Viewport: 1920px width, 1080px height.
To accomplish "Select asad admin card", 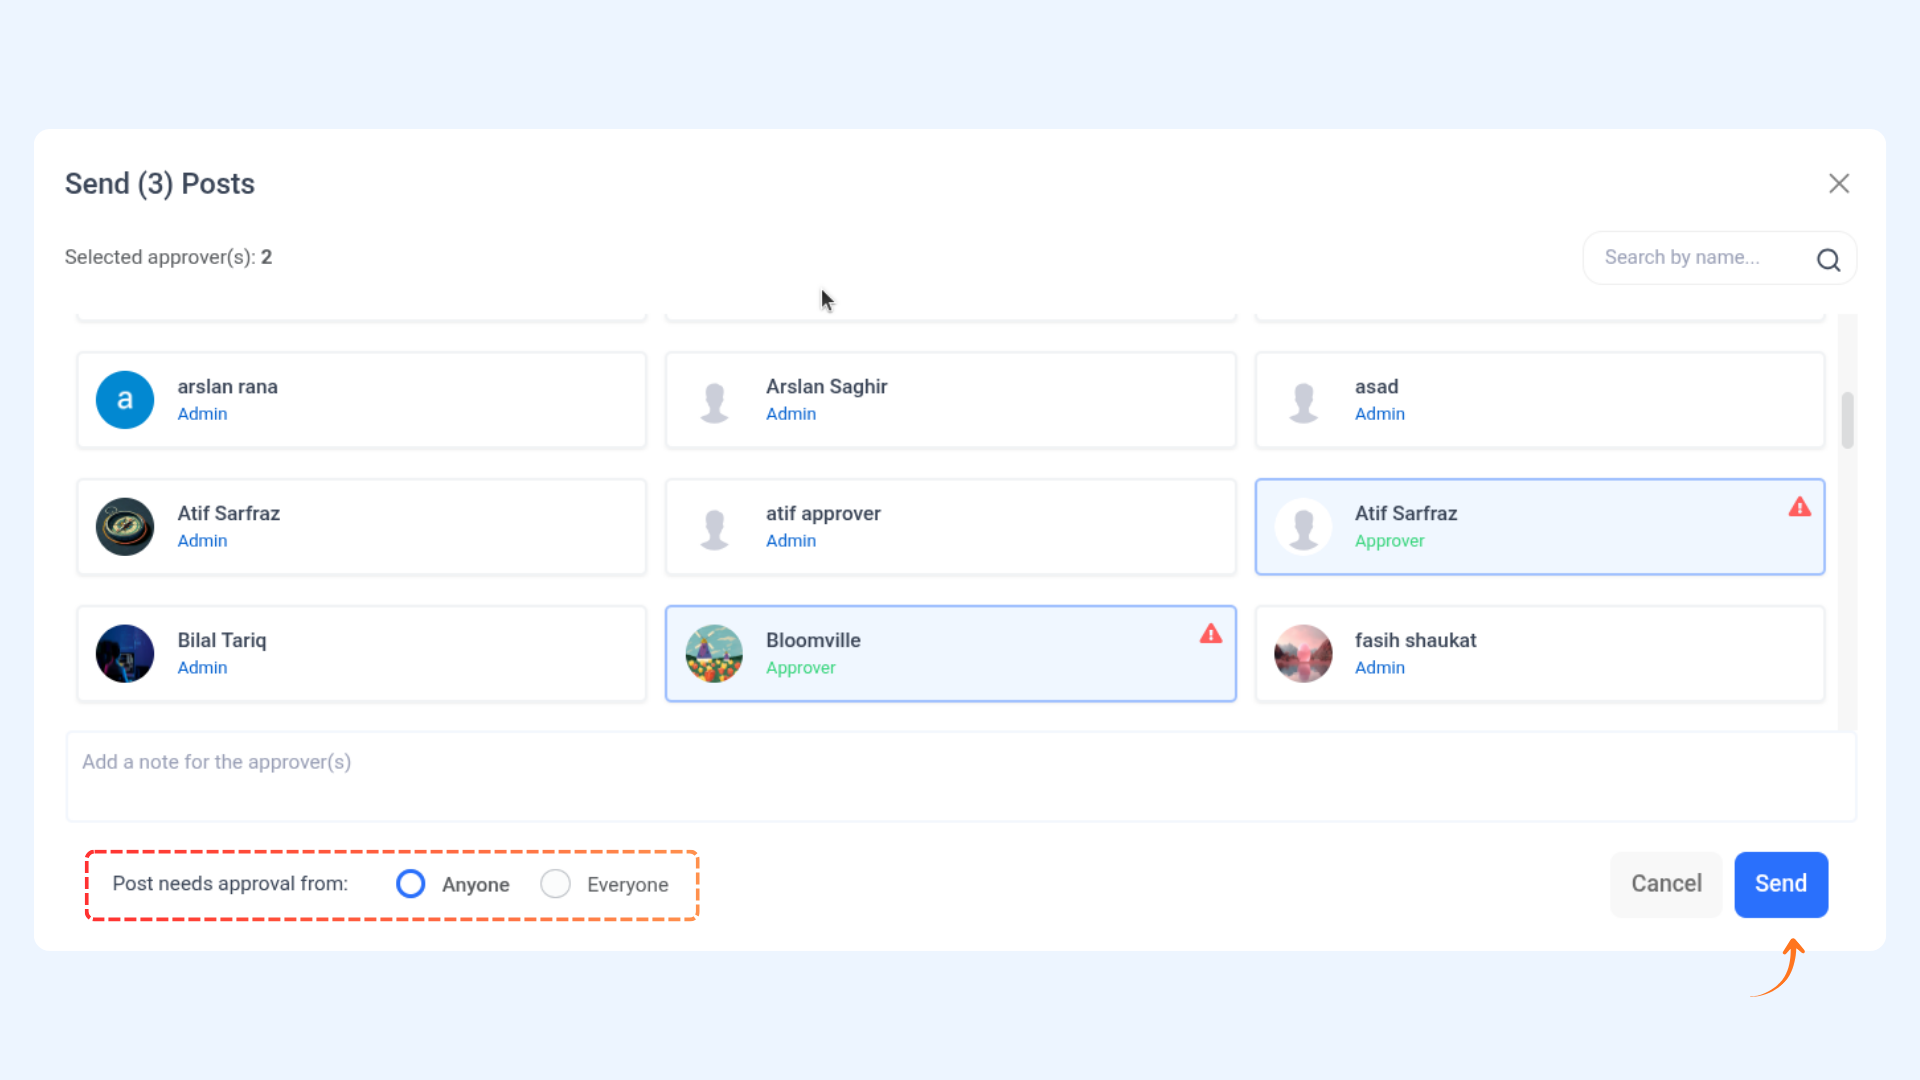I will tap(1539, 400).
